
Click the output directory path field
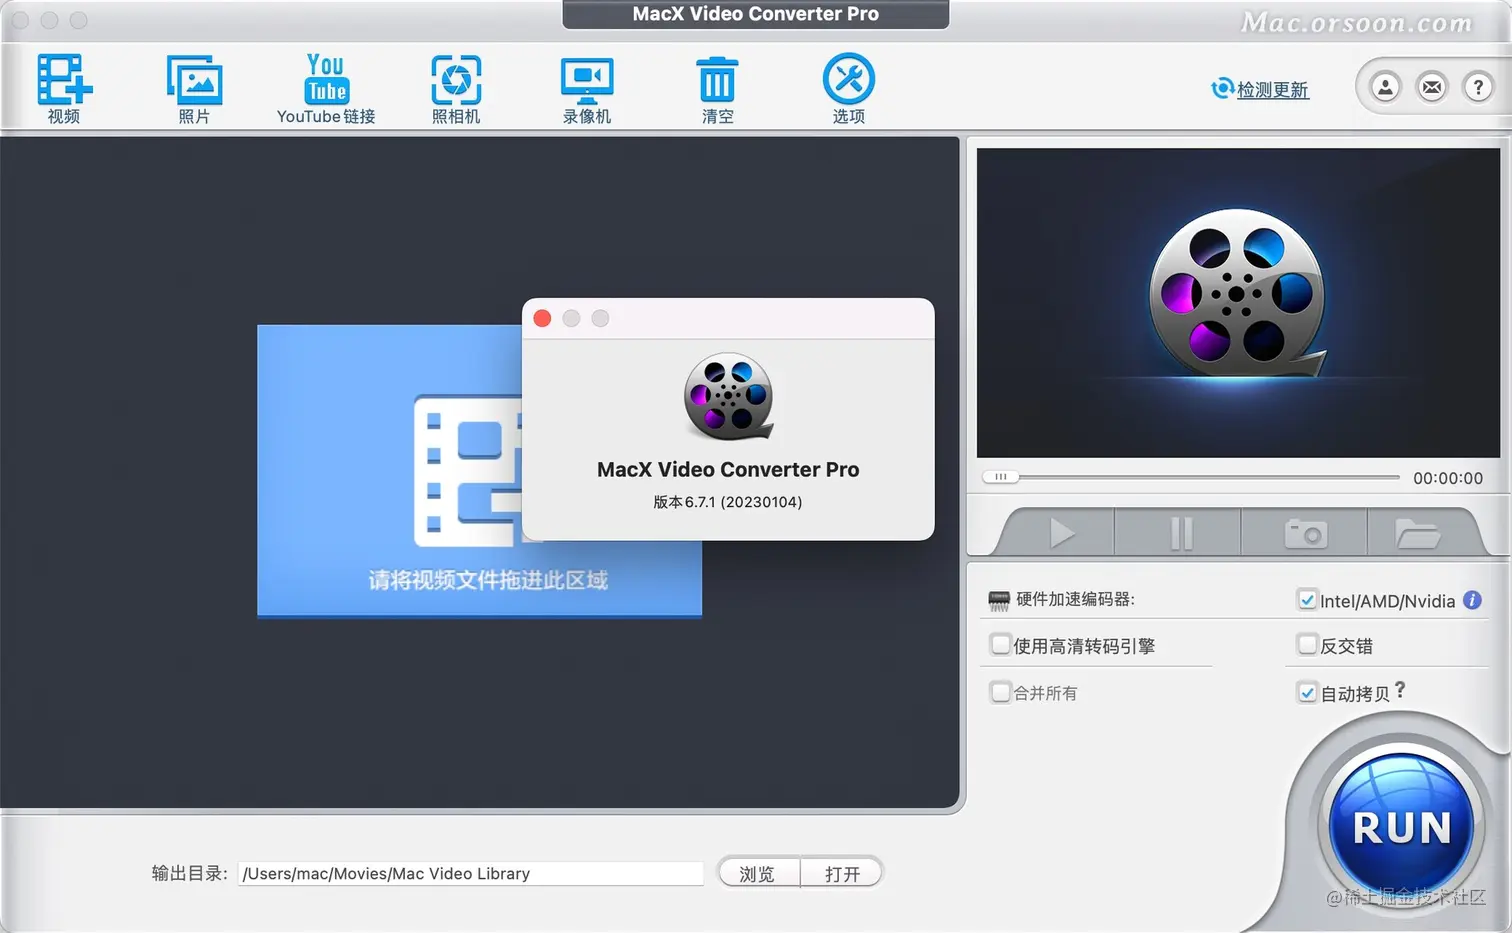470,873
